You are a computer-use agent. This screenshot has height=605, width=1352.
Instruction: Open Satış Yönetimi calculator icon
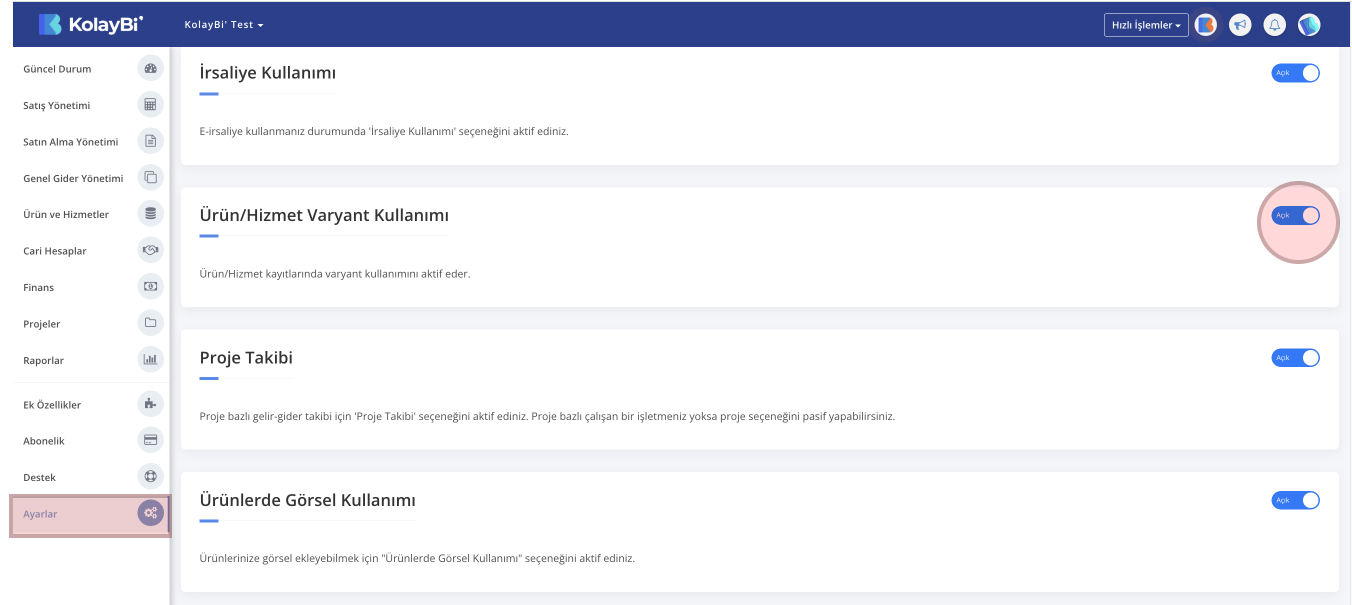[x=150, y=105]
